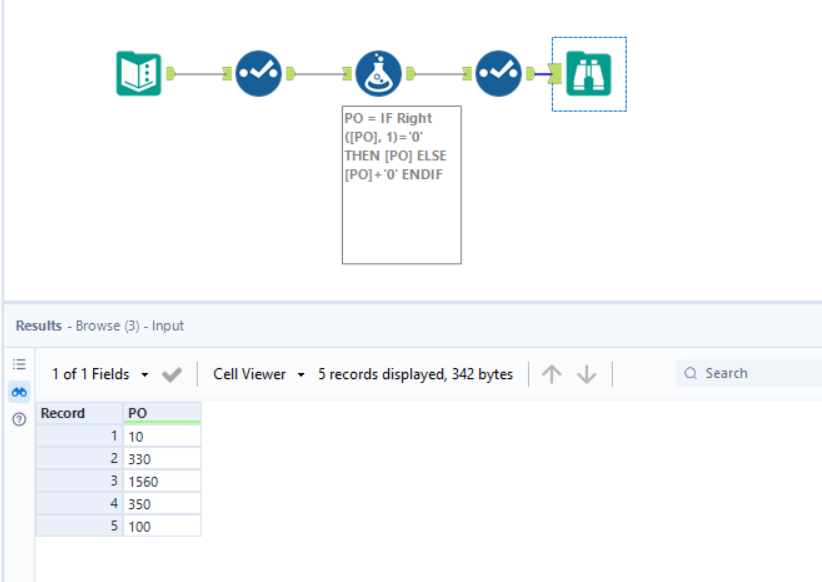The image size is (822, 582).
Task: Click the binoculars data view icon
Action: click(19, 392)
